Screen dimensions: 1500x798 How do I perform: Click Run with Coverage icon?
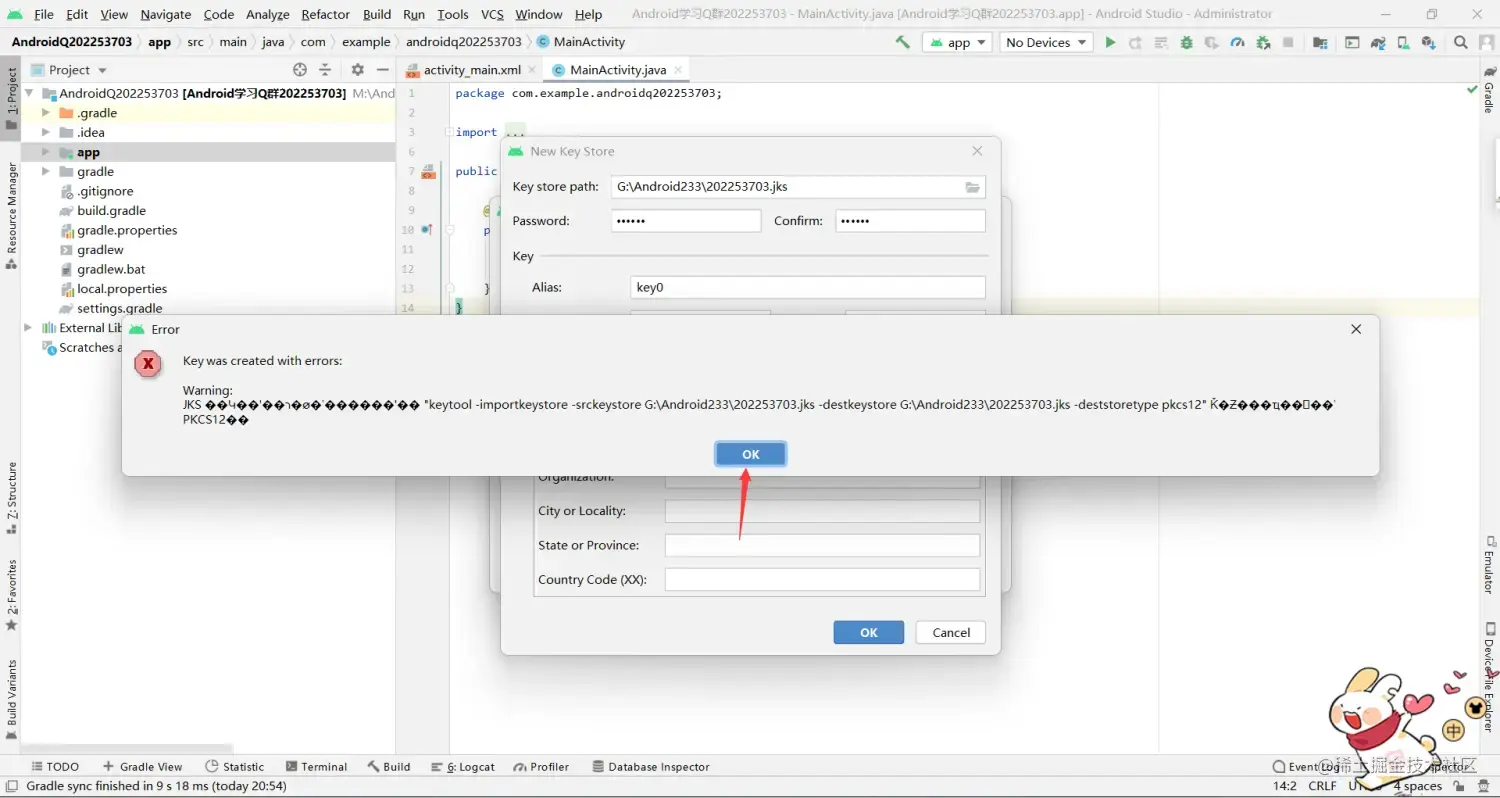click(x=1212, y=42)
